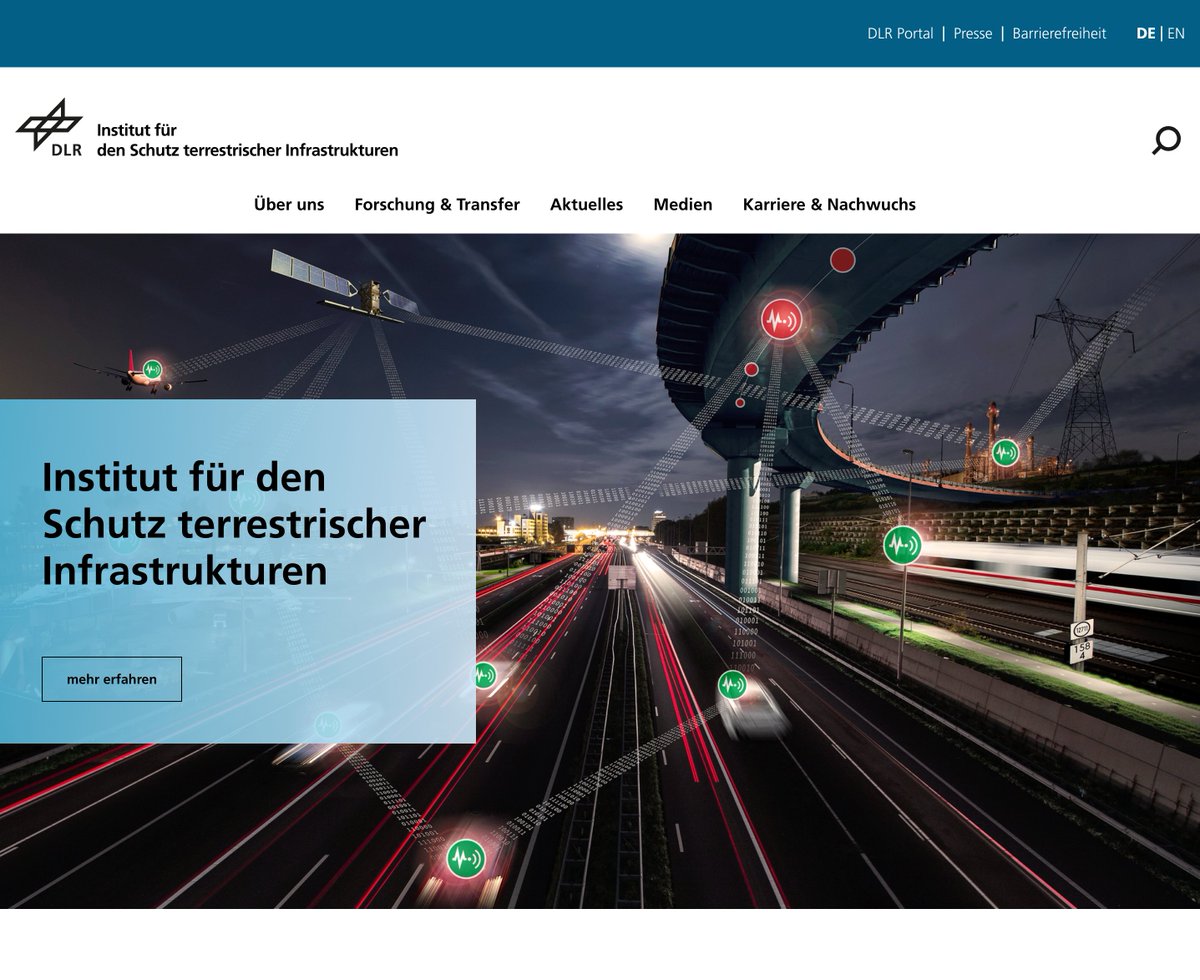Screen dimensions: 1200x980
Task: Open the Karriere & Nachwuchs menu
Action: coord(829,204)
